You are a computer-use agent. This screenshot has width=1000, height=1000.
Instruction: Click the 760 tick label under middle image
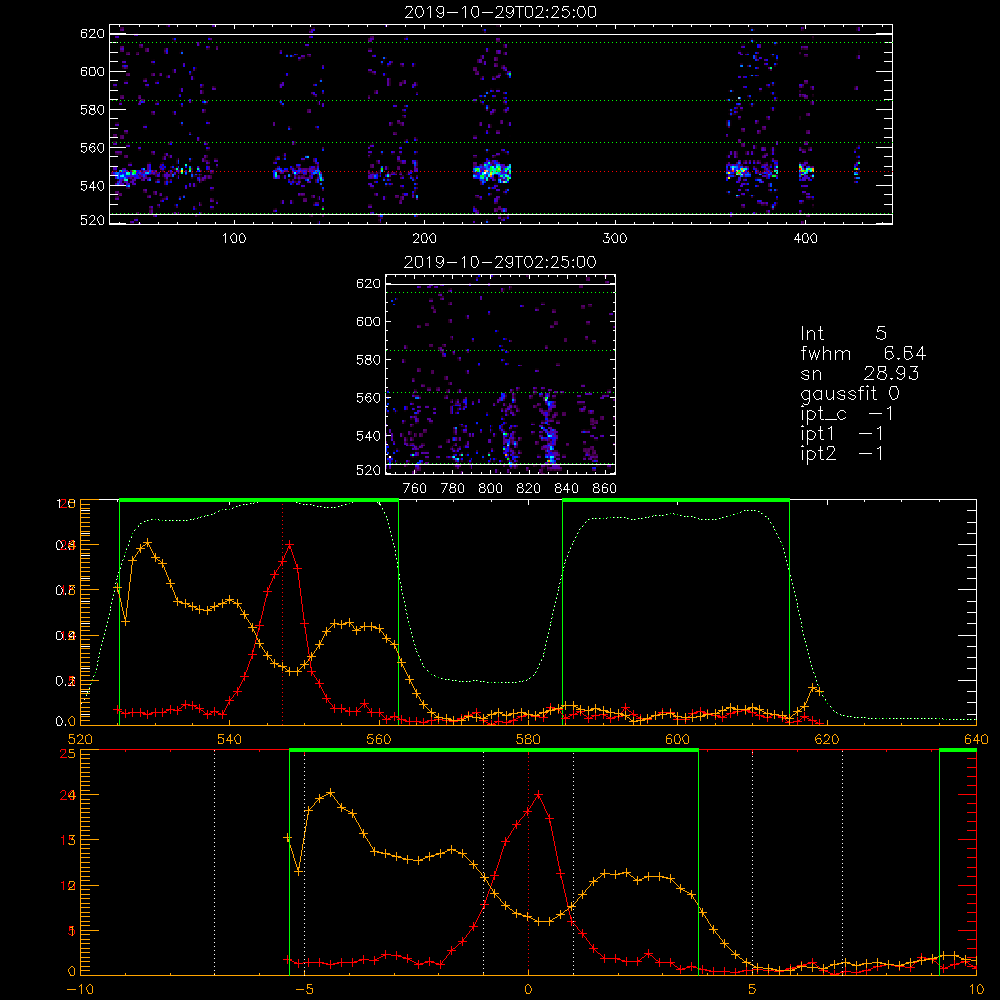pos(415,488)
